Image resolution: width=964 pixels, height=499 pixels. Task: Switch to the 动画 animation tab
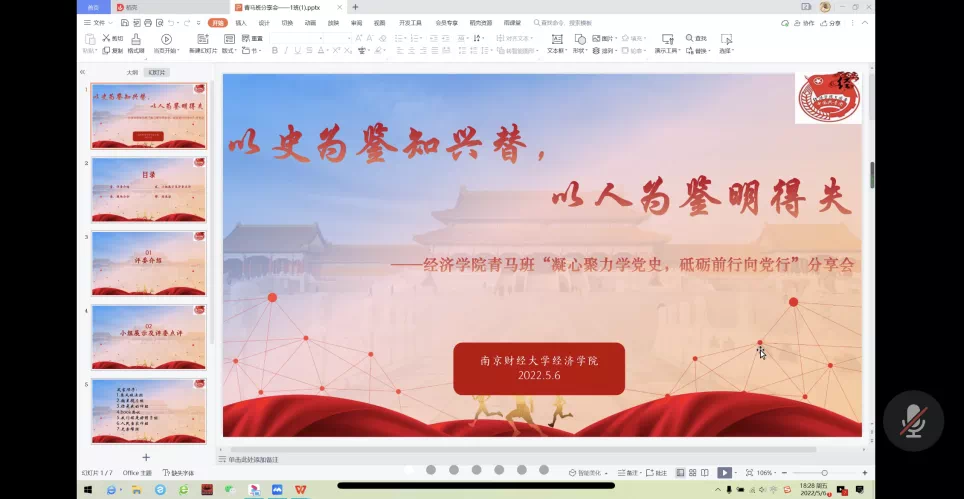tap(310, 22)
